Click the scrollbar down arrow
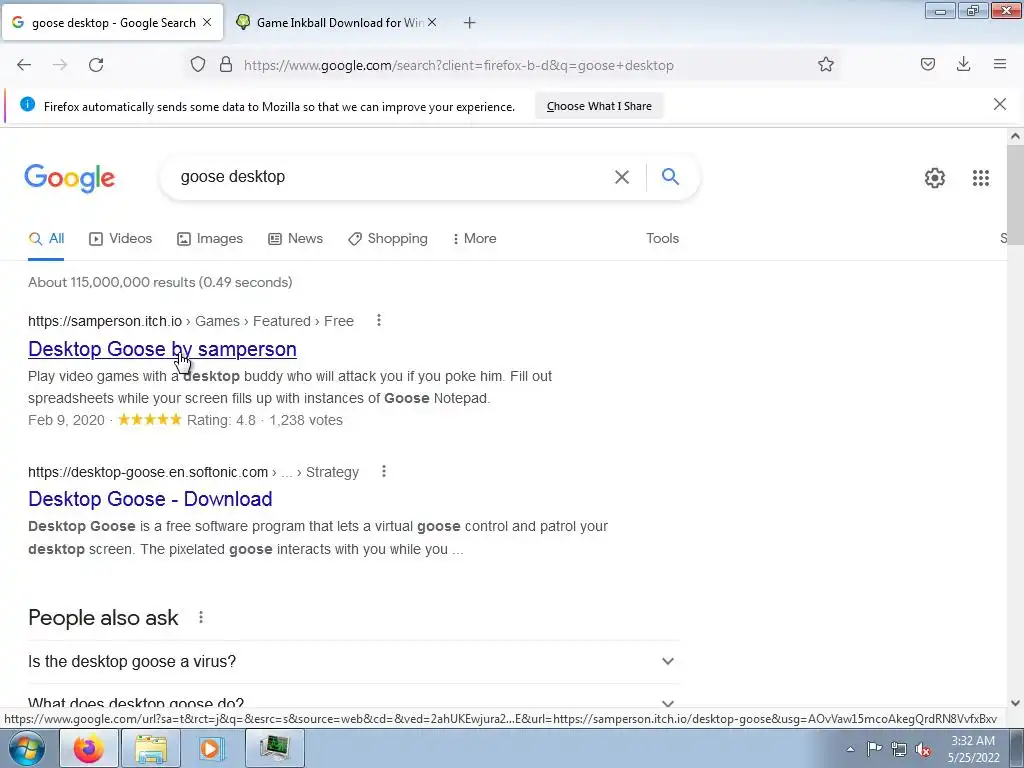 tap(1015, 703)
